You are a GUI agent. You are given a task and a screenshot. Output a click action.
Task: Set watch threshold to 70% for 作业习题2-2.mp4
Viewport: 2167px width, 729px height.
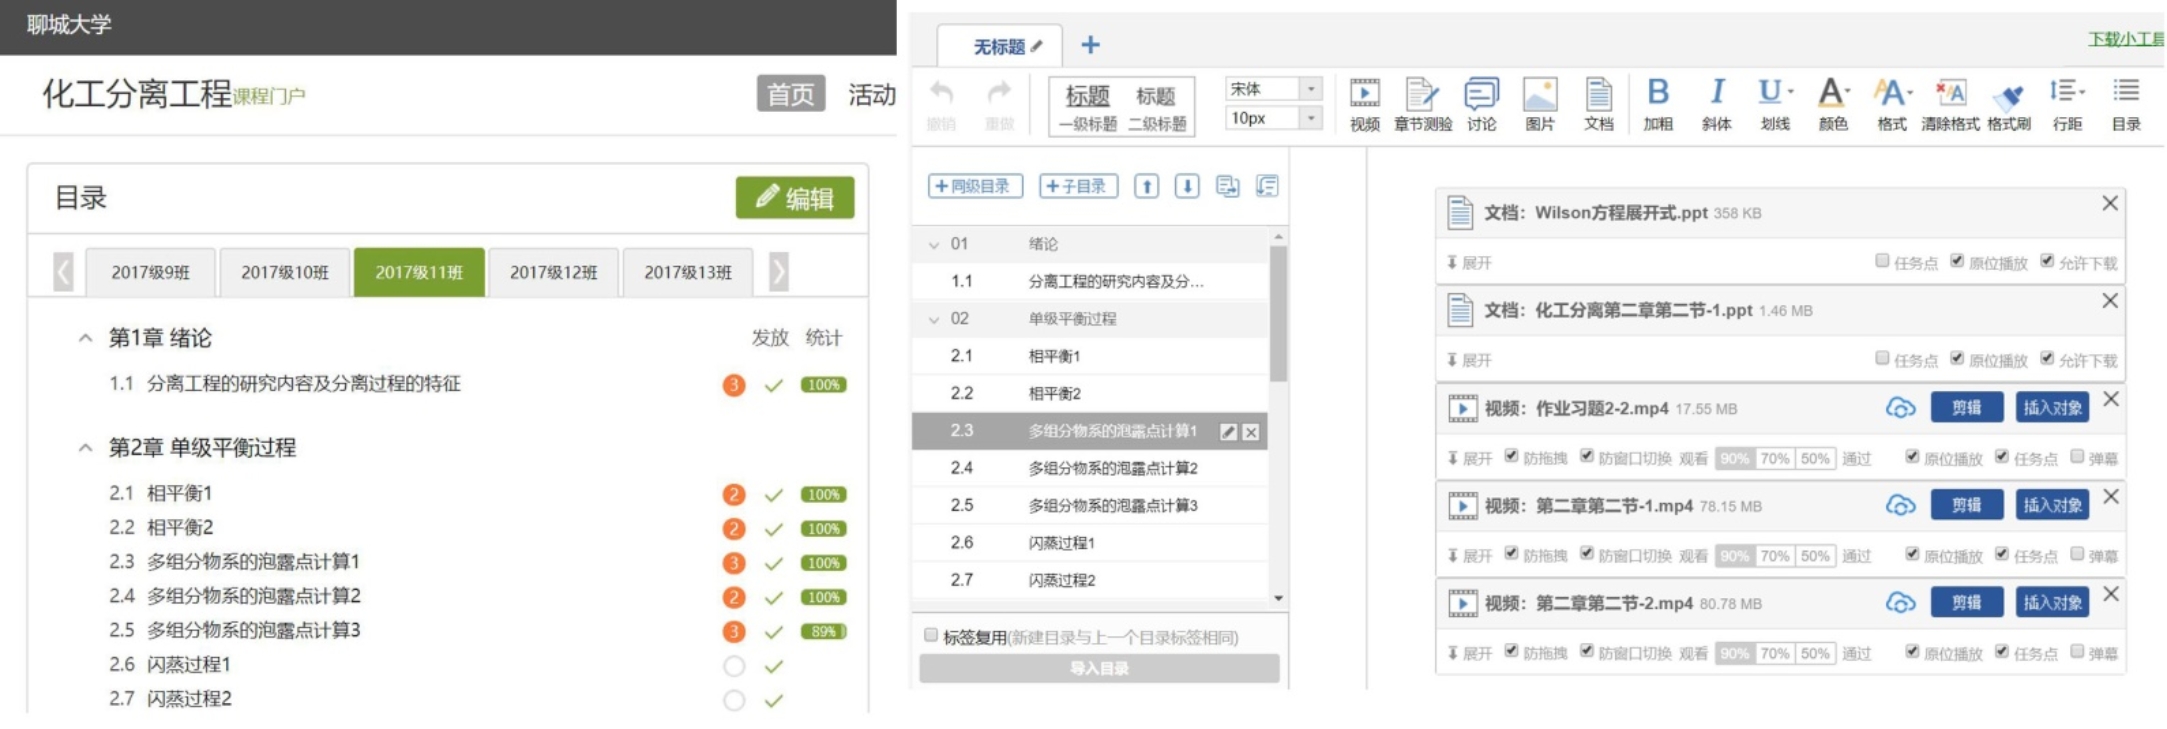[1774, 458]
